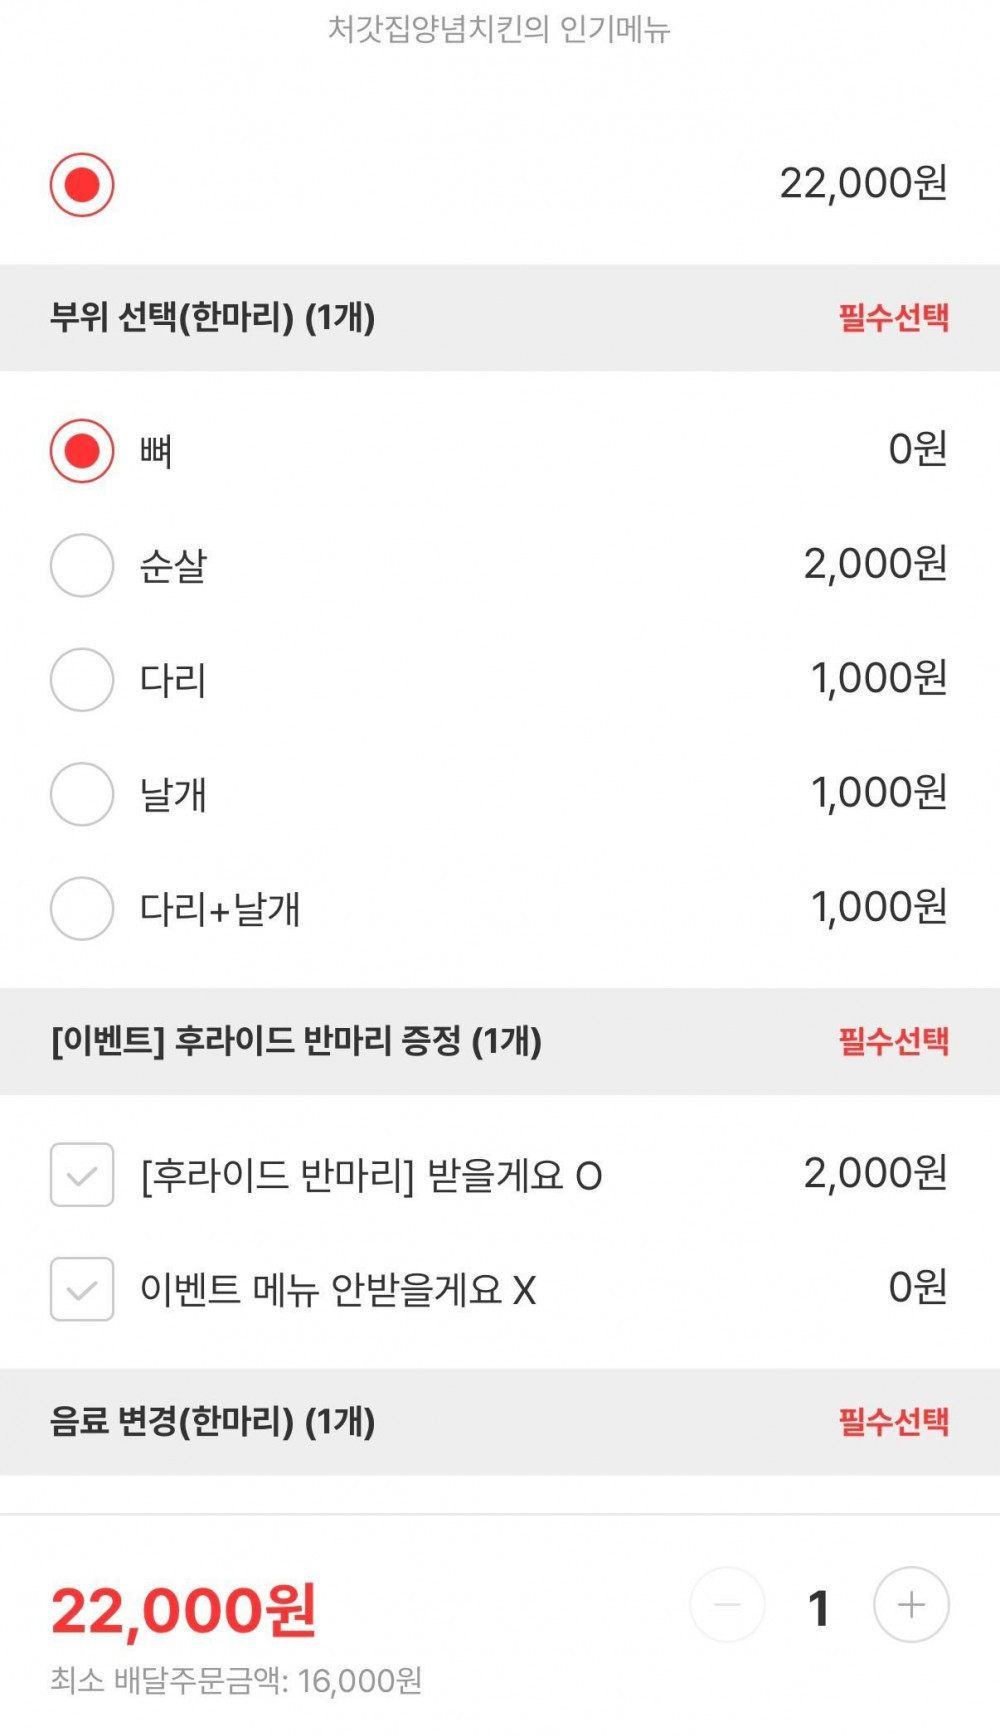Viewport: 1000px width, 1736px height.
Task: Tap the red 22,000원 total price
Action: (184, 1611)
